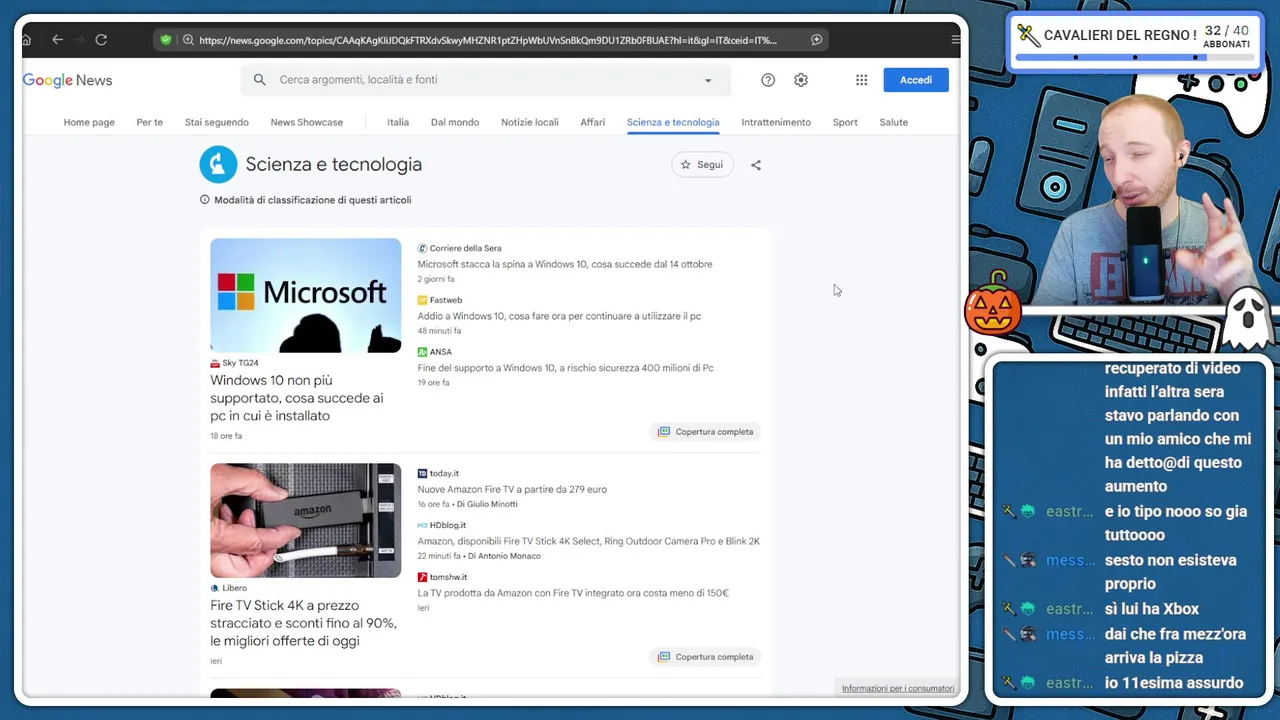
Task: Click the blue Accedi button
Action: (916, 80)
